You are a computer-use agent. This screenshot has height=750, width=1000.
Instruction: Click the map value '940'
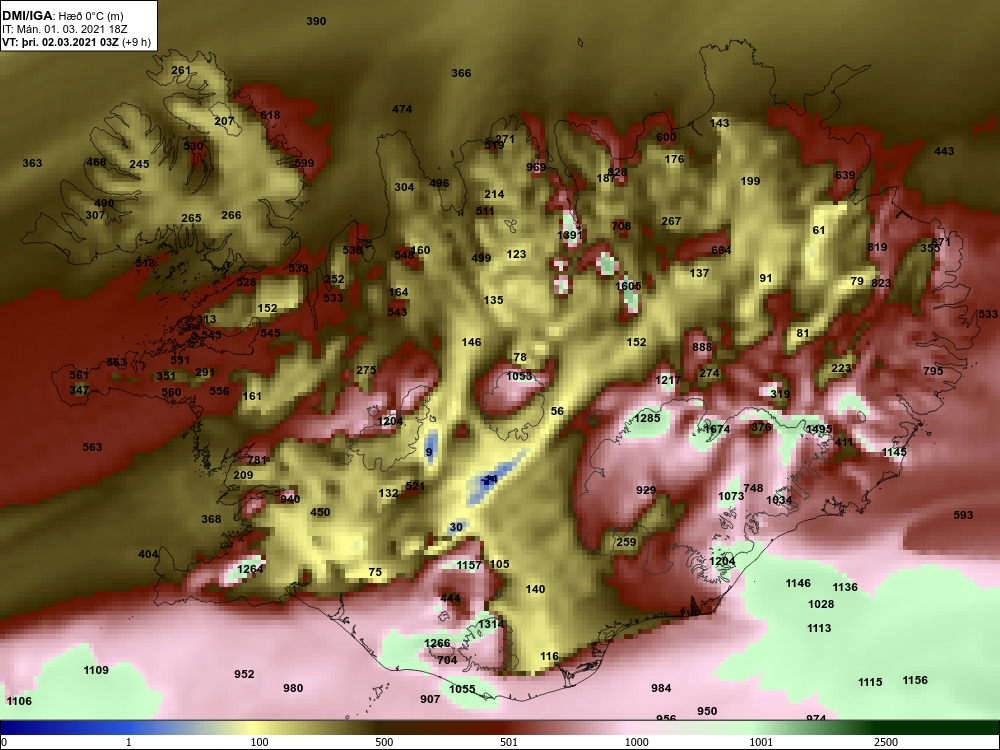[290, 499]
